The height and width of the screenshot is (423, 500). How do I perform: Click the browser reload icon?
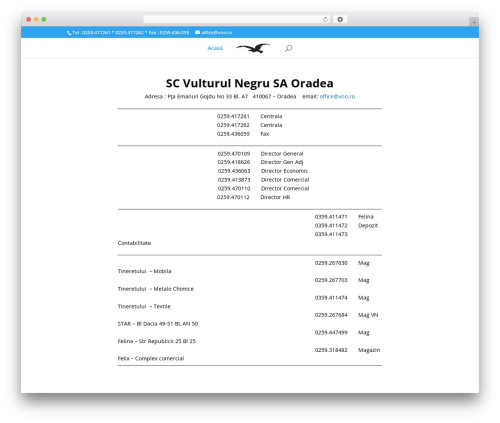tap(325, 20)
